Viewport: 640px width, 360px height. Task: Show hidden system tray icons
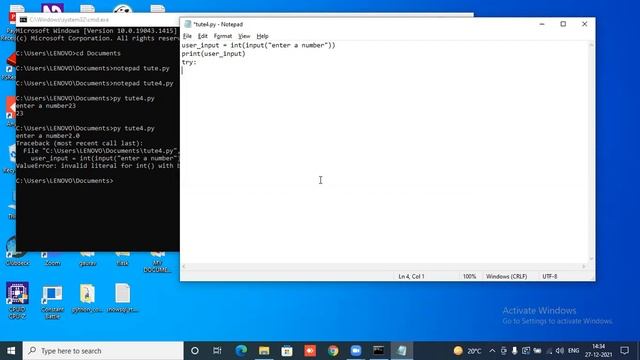click(492, 351)
